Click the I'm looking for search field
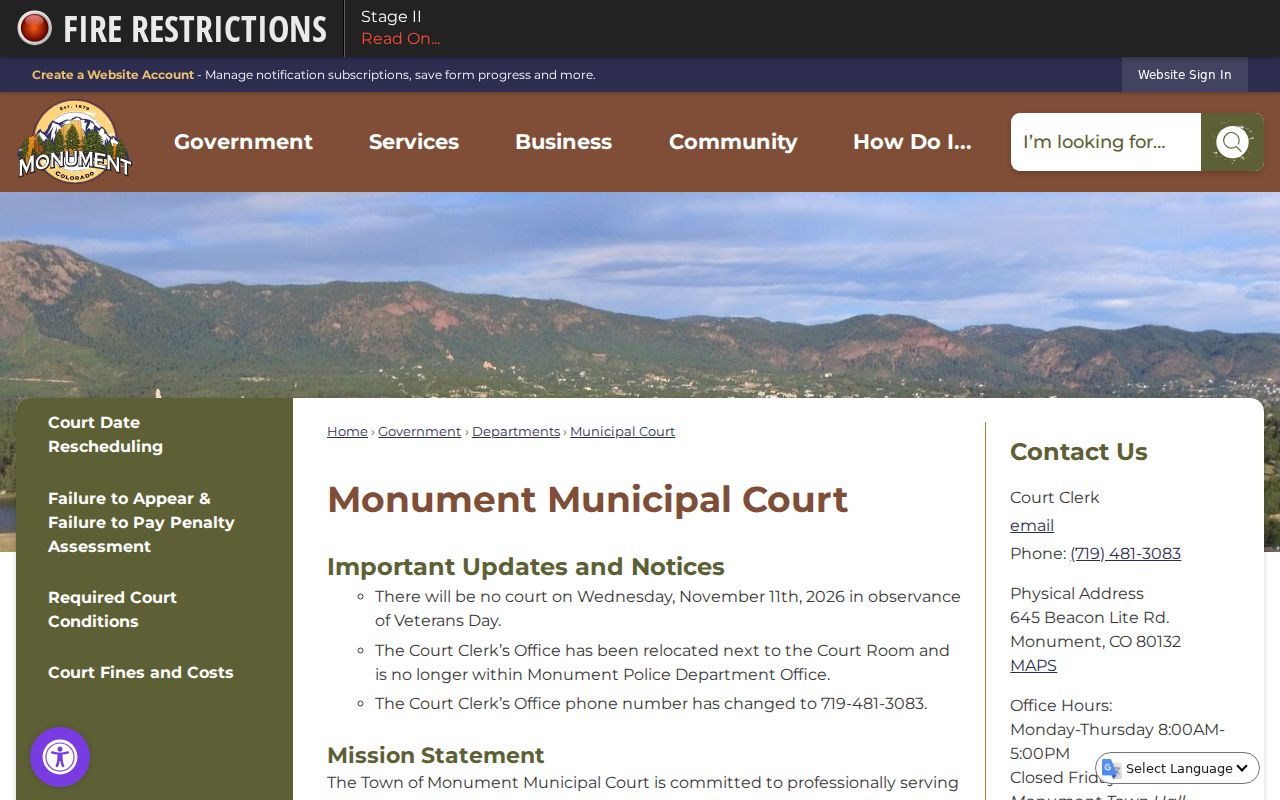The image size is (1280, 800). click(1105, 142)
